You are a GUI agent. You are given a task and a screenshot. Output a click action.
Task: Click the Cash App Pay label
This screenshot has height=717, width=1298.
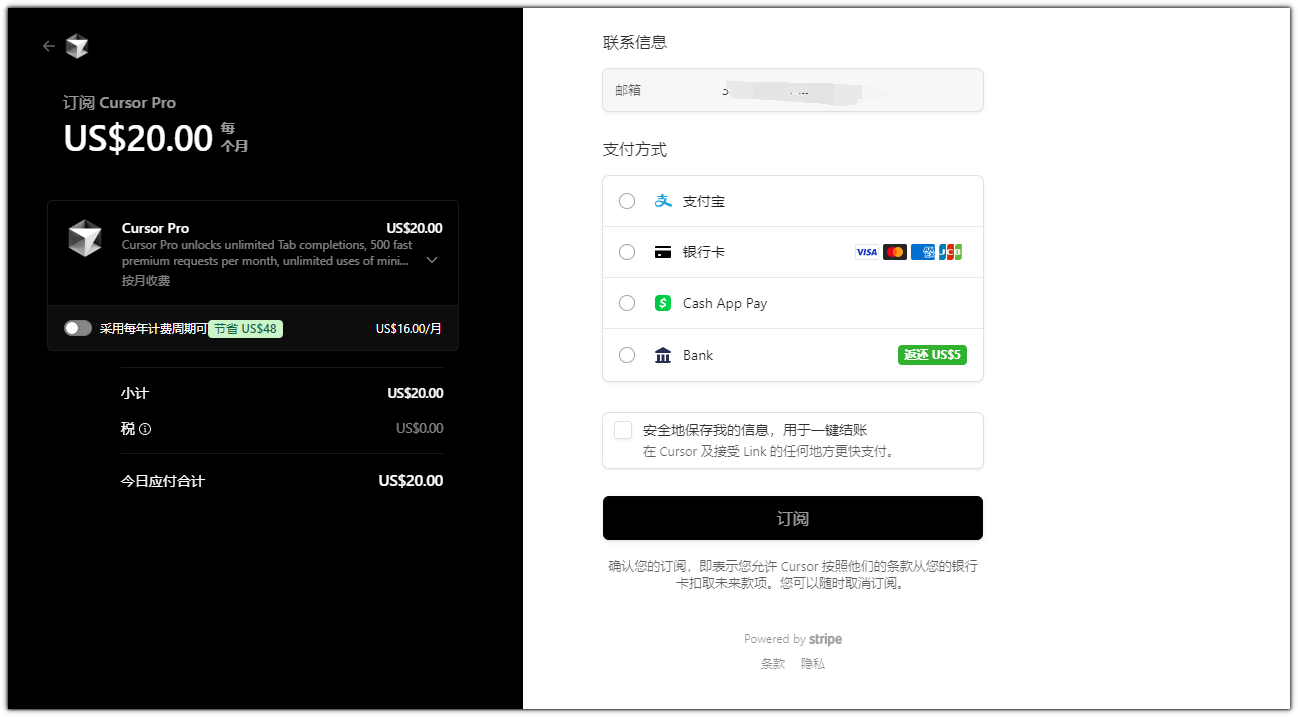[x=725, y=303]
